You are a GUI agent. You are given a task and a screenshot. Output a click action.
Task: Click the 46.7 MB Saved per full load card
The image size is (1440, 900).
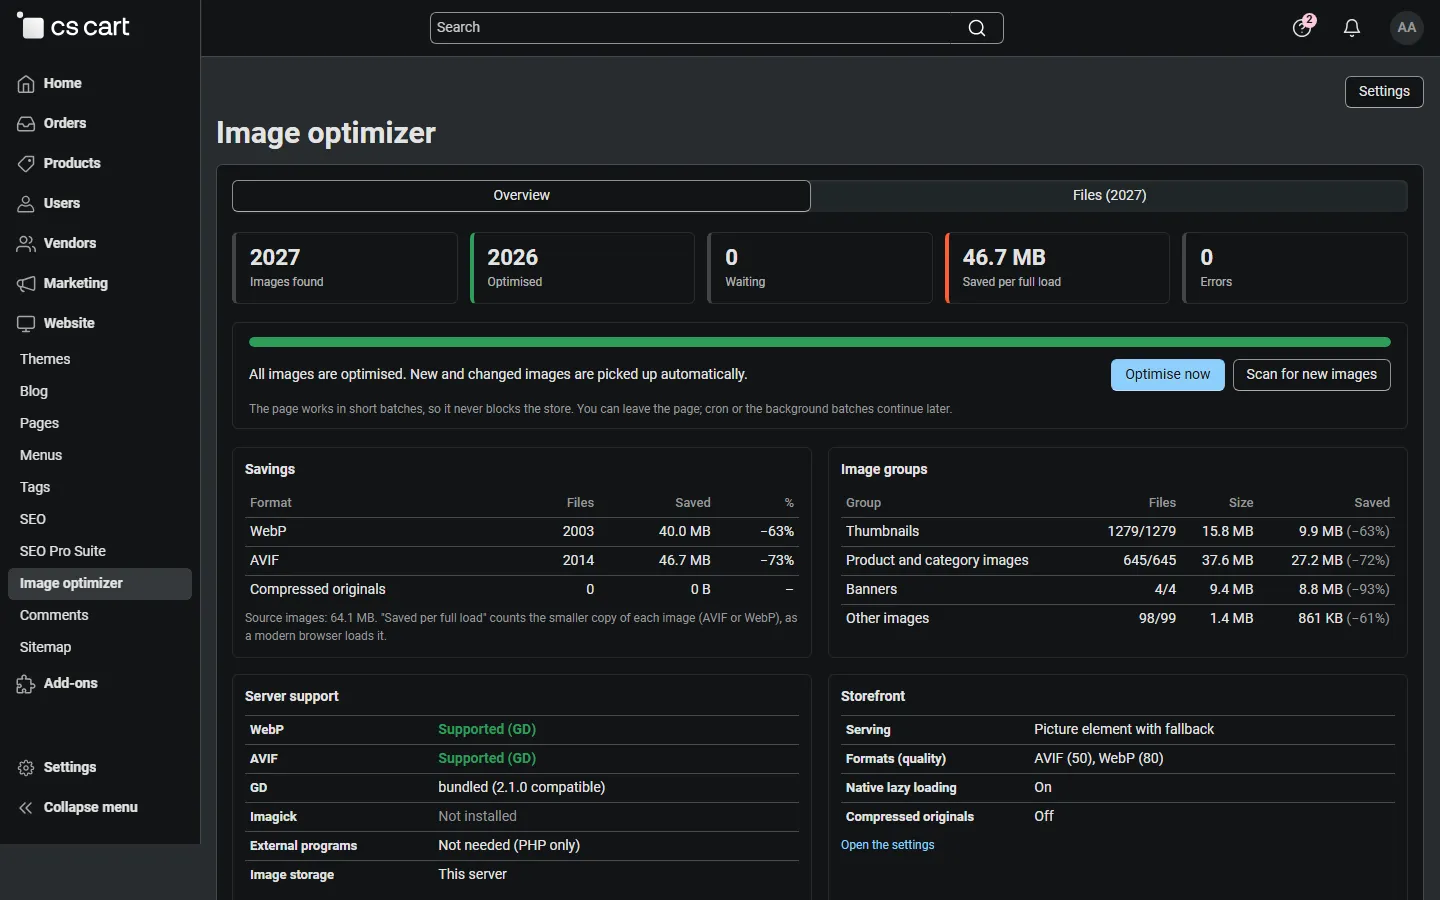(1057, 268)
